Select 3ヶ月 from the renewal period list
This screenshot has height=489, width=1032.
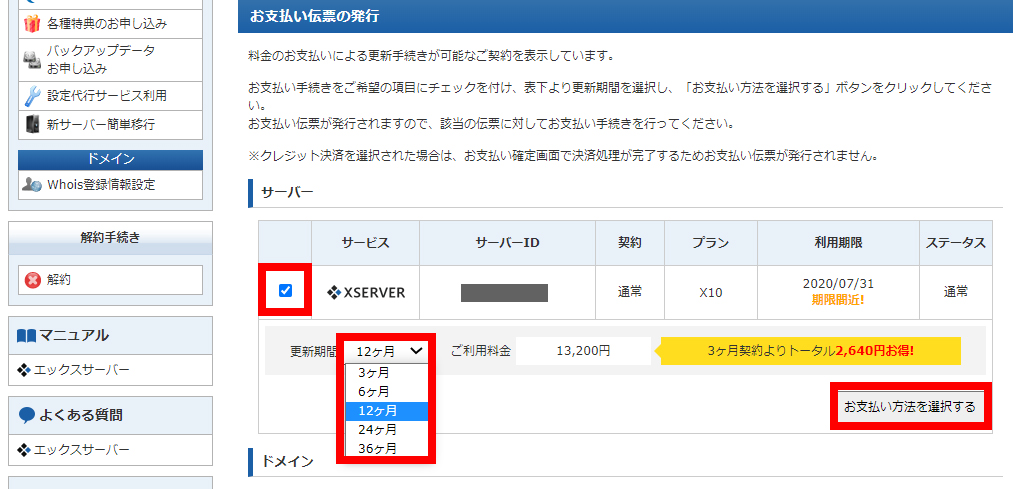pos(374,372)
